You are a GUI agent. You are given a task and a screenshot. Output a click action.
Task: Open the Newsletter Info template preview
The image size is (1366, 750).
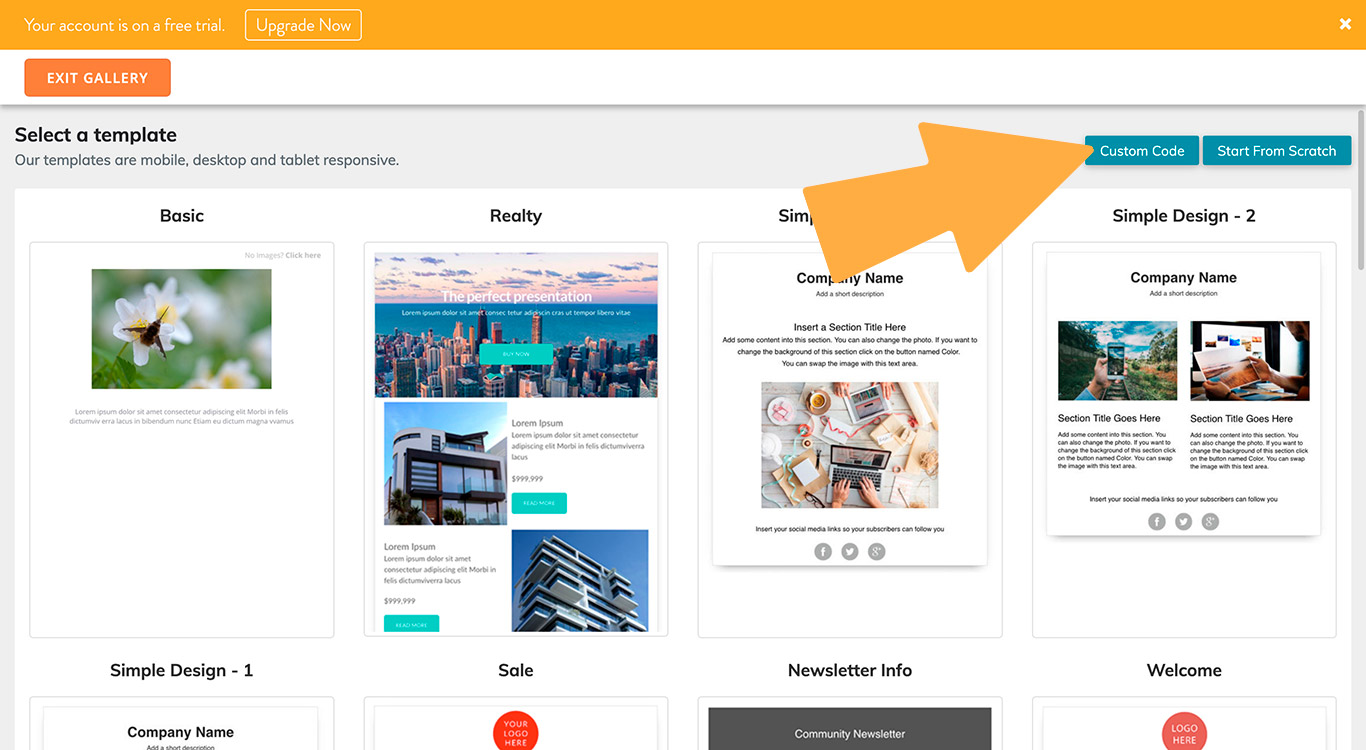(850, 723)
